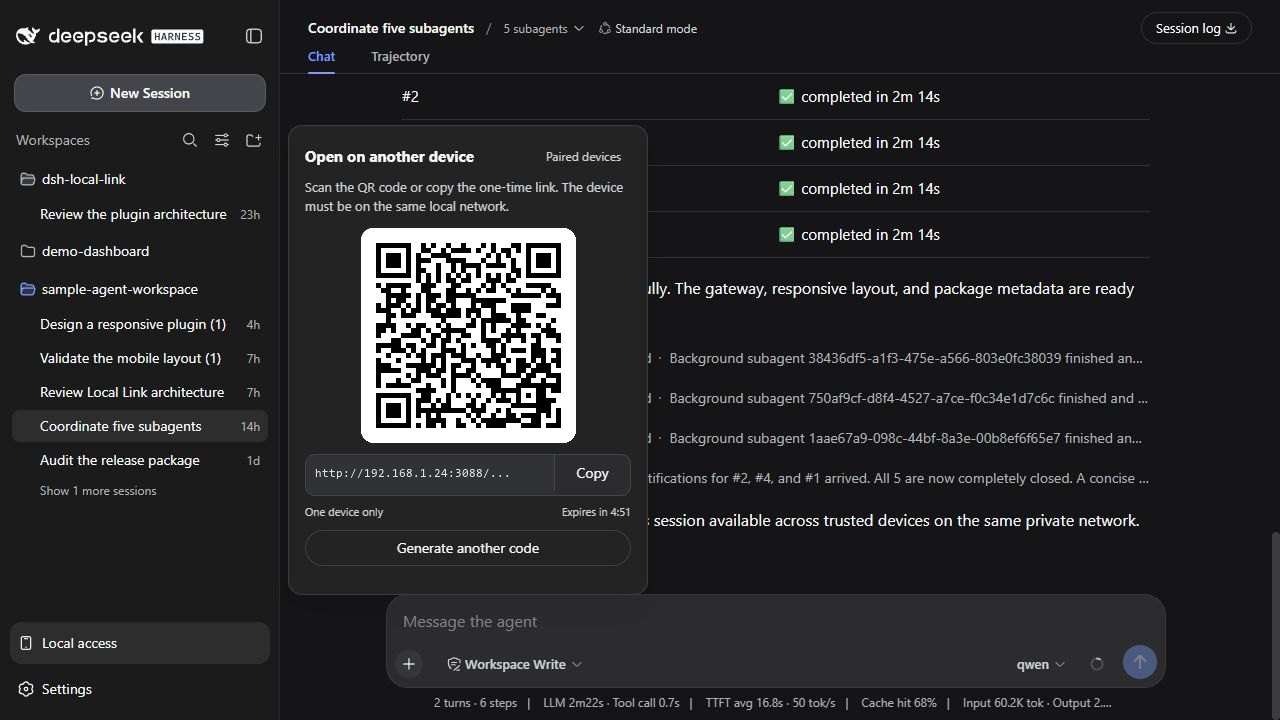Viewport: 1280px width, 720px height.
Task: Click the download icon in Session log
Action: [1231, 28]
